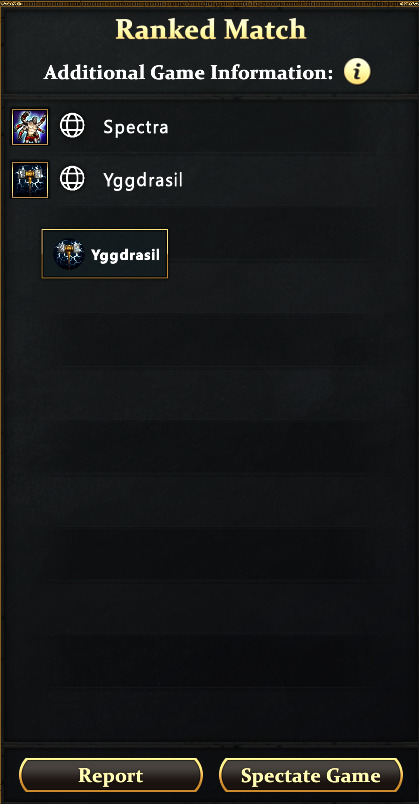Click the Yggdrasil tooltip box border
Screen dimensions: 419x804
[x=105, y=230]
